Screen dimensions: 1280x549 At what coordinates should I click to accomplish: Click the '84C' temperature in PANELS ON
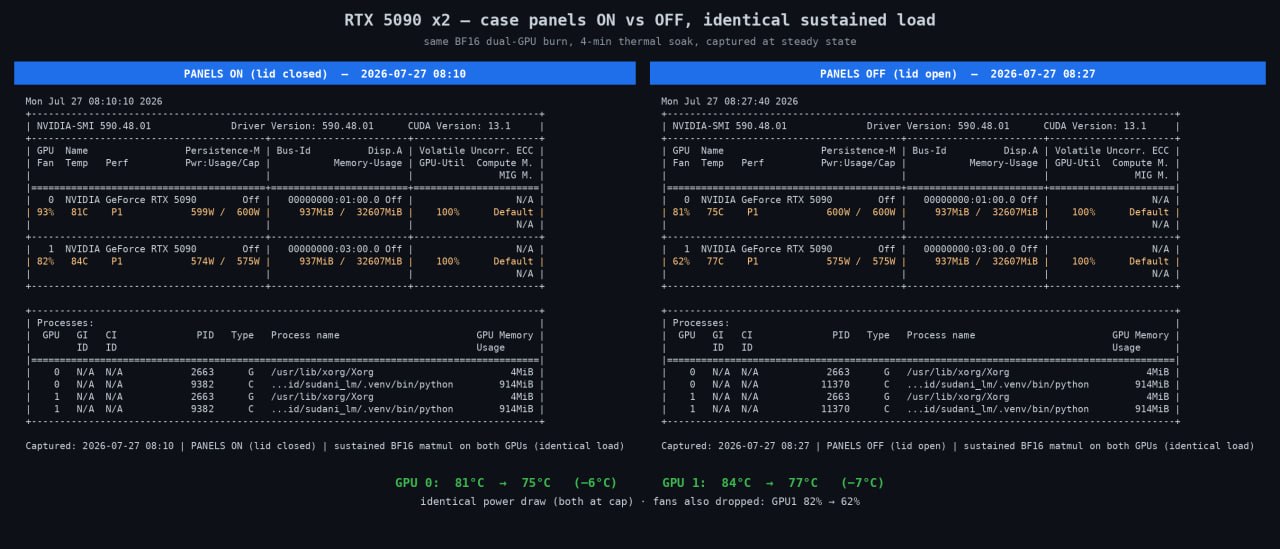pyautogui.click(x=80, y=261)
